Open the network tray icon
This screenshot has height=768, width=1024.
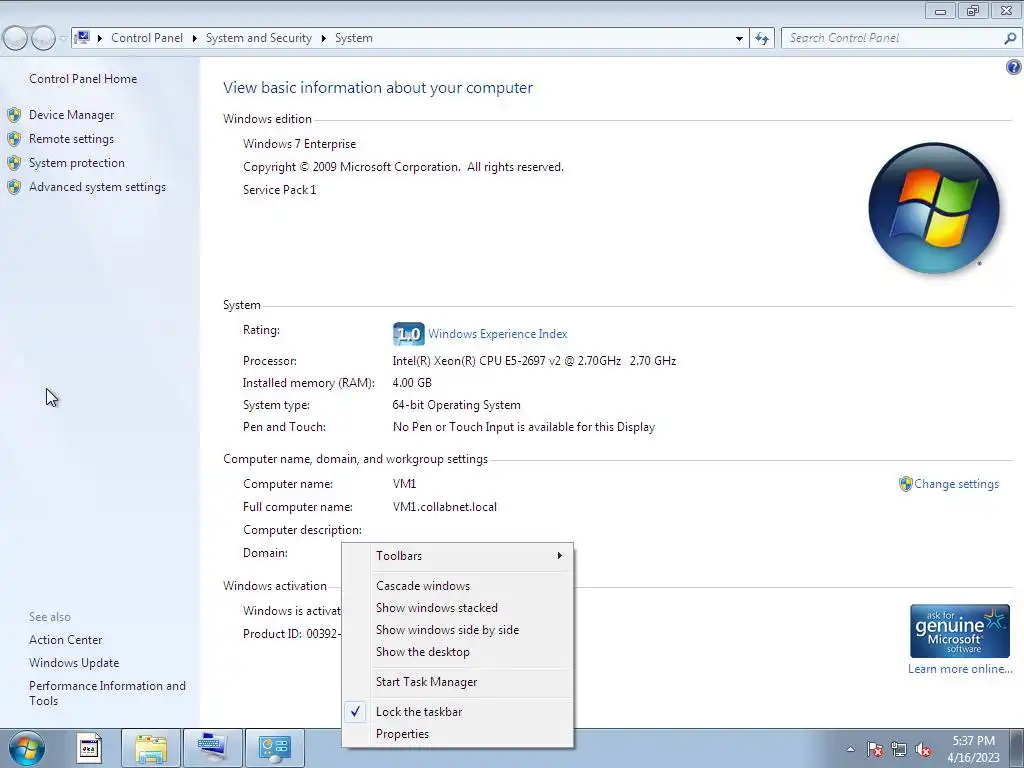(899, 750)
